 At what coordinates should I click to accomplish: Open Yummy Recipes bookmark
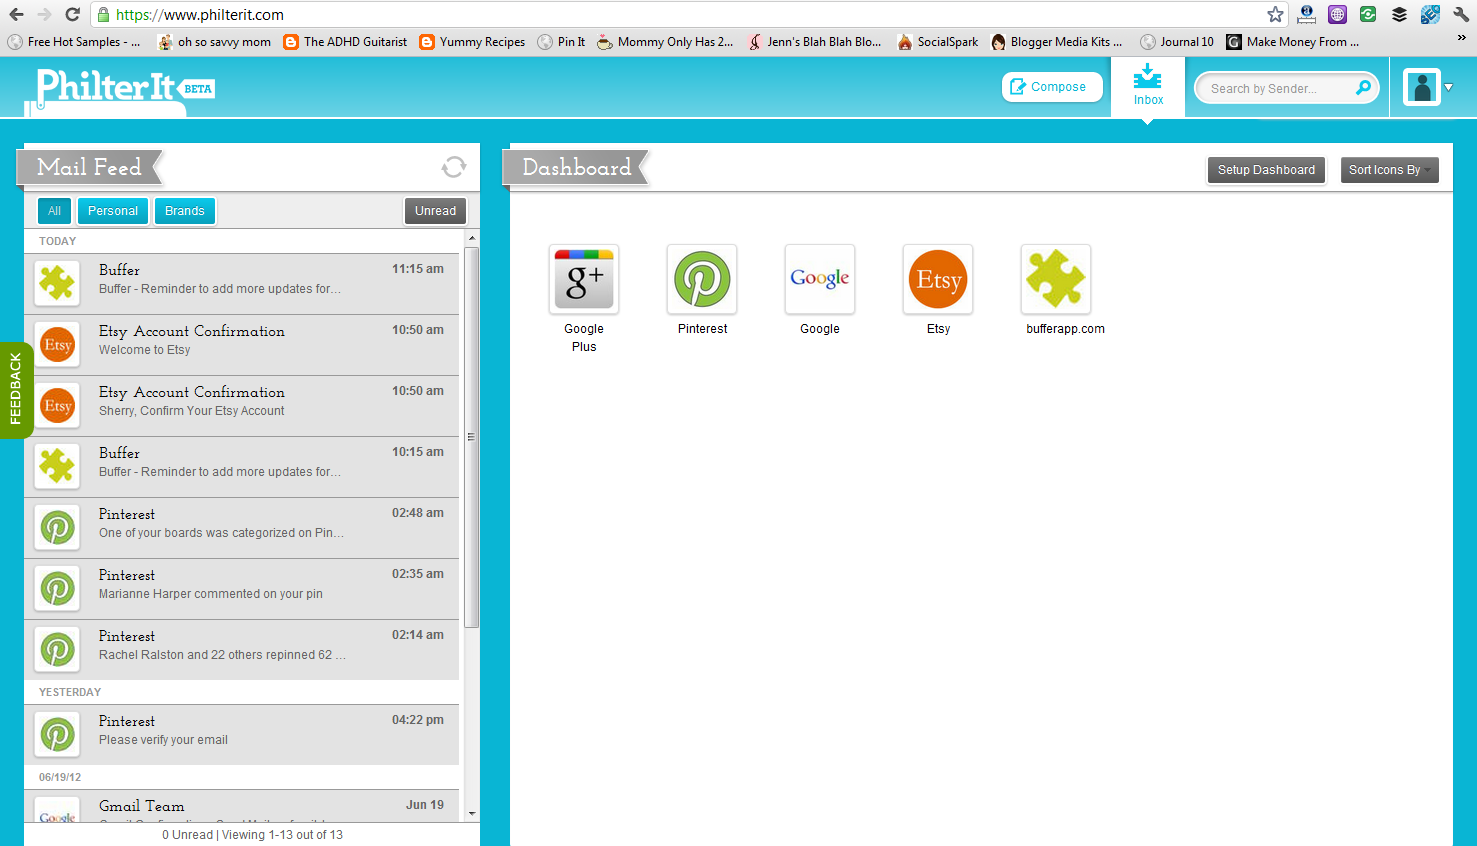coord(472,42)
